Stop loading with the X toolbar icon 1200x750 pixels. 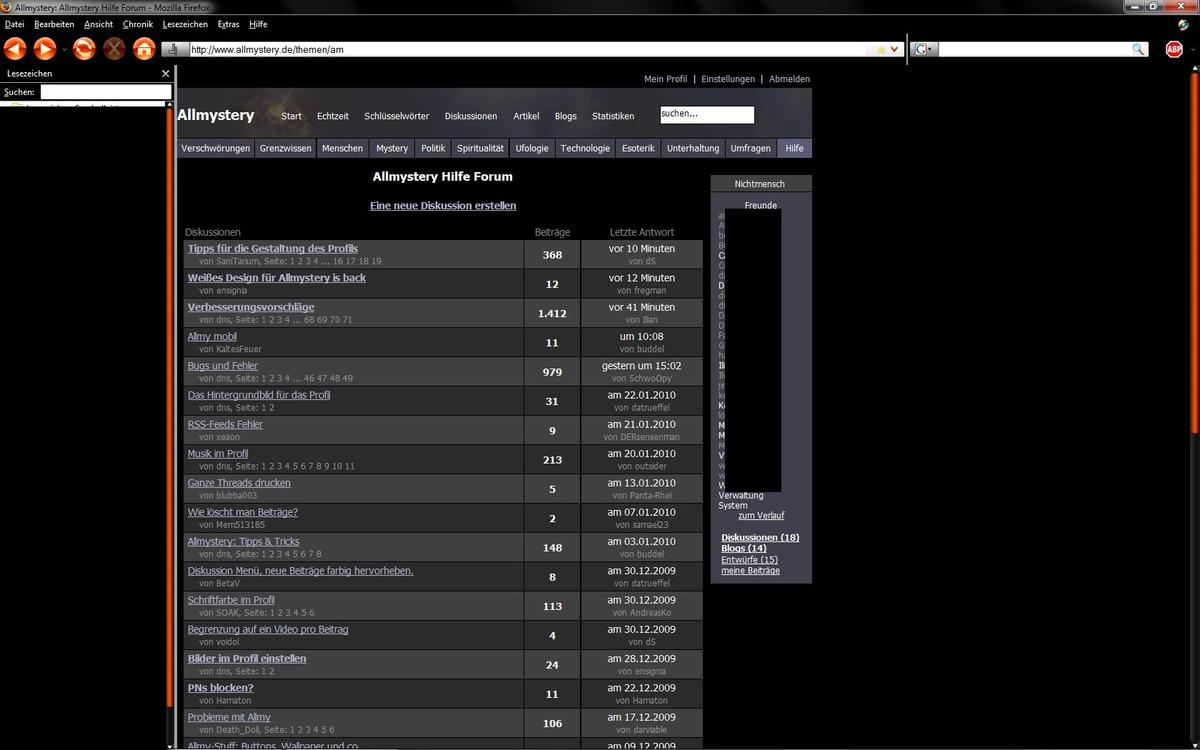pyautogui.click(x=114, y=48)
